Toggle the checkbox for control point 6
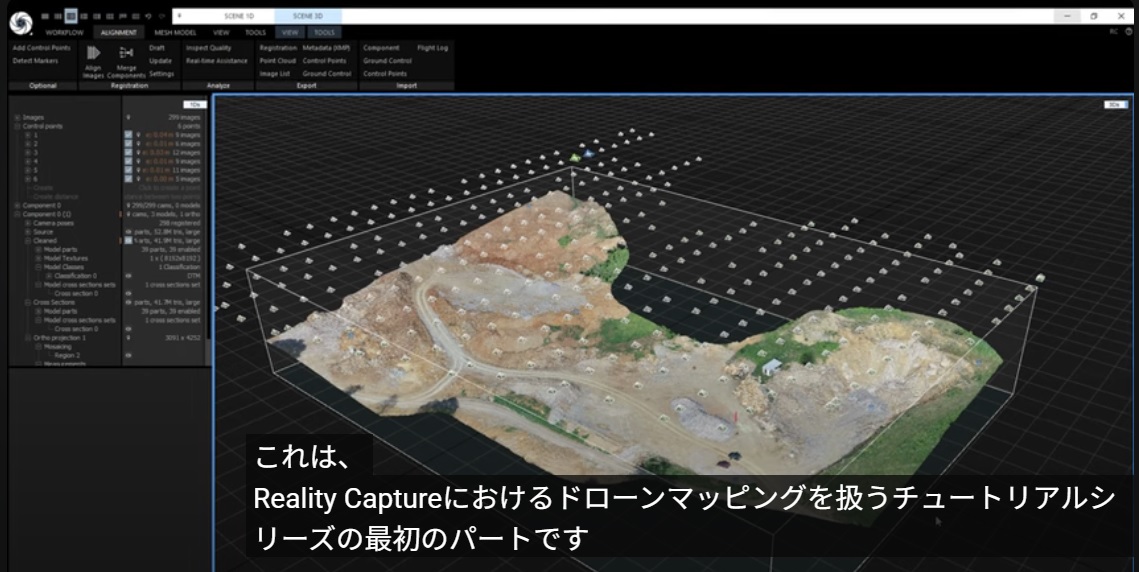 (x=128, y=178)
